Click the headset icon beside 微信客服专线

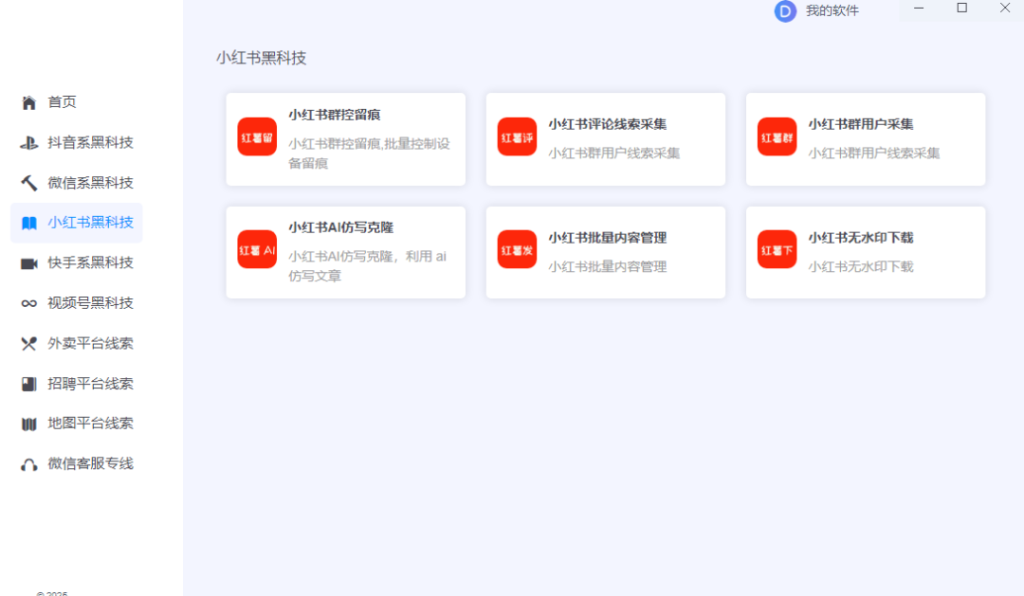[x=28, y=463]
